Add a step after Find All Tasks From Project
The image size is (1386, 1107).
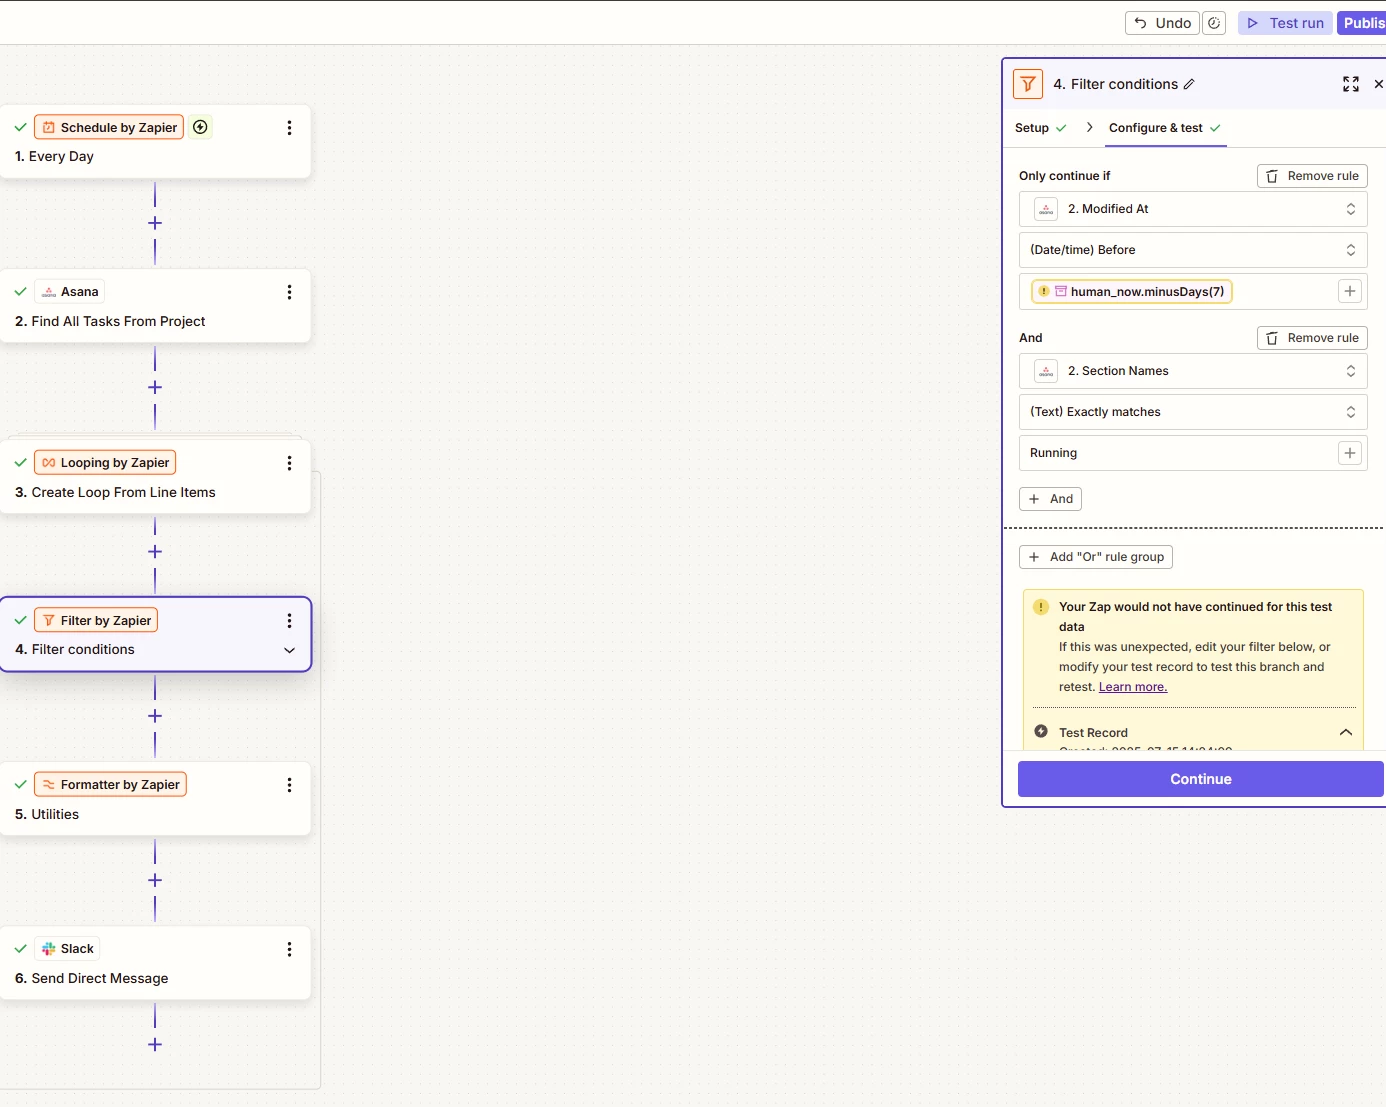coord(155,387)
